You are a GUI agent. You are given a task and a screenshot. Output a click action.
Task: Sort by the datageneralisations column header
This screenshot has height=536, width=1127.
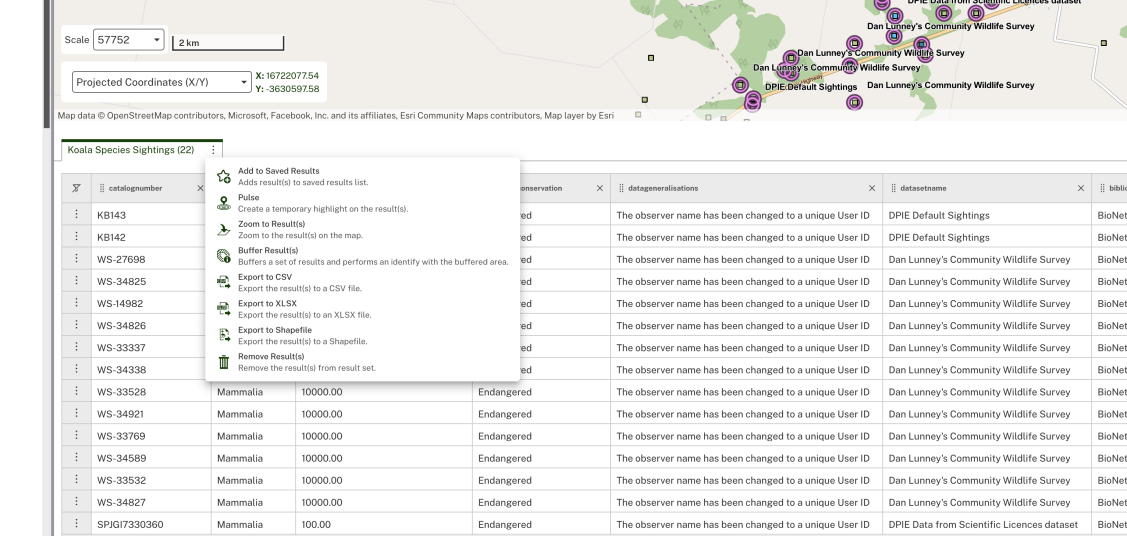coord(663,188)
